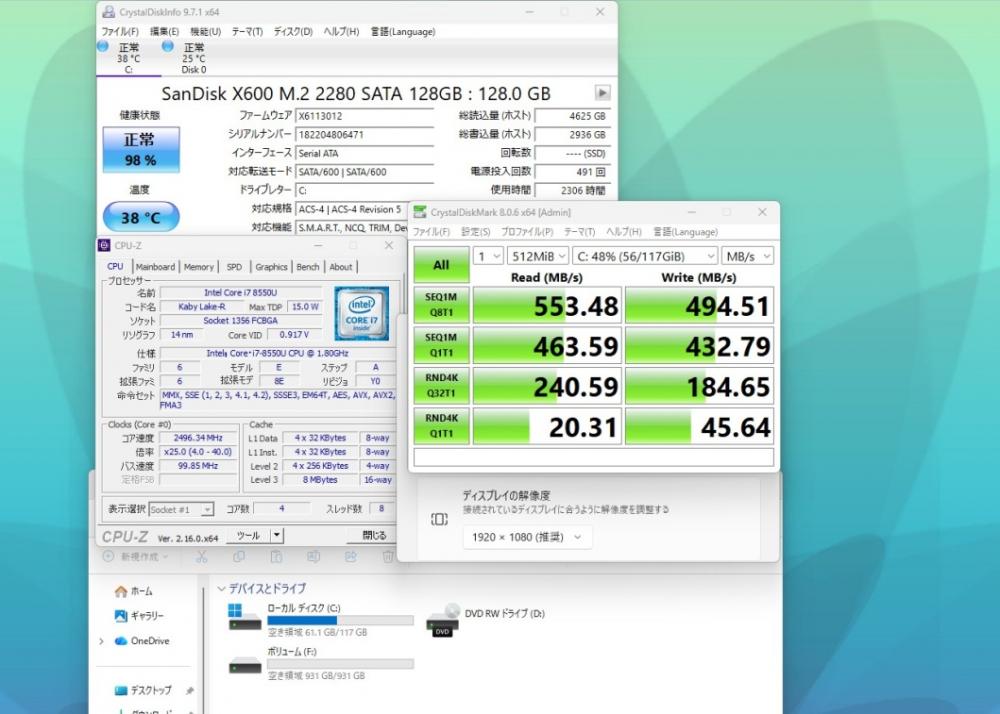Image resolution: width=1000 pixels, height=714 pixels.
Task: Click the serial number field 182204806471
Action: pos(365,135)
